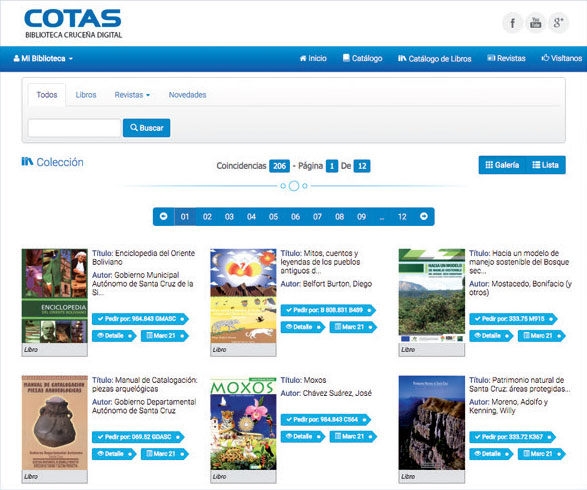Click Pedir por 984.843 C564 tag

click(326, 420)
